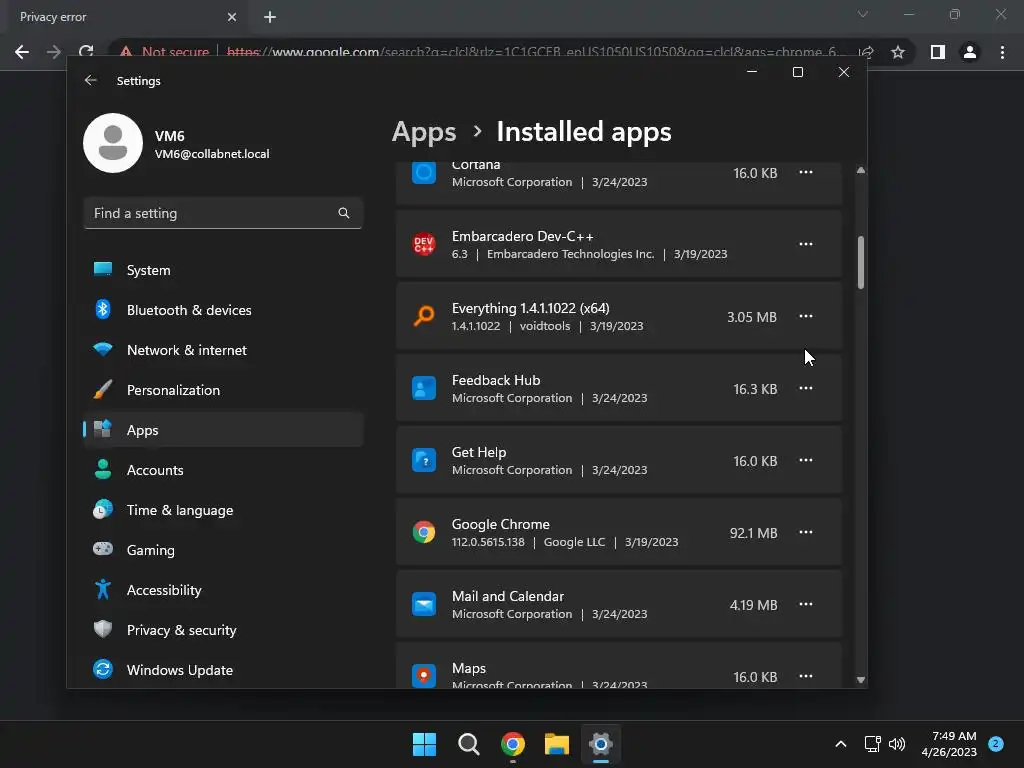Open clock and date 7:49 AM

[949, 744]
